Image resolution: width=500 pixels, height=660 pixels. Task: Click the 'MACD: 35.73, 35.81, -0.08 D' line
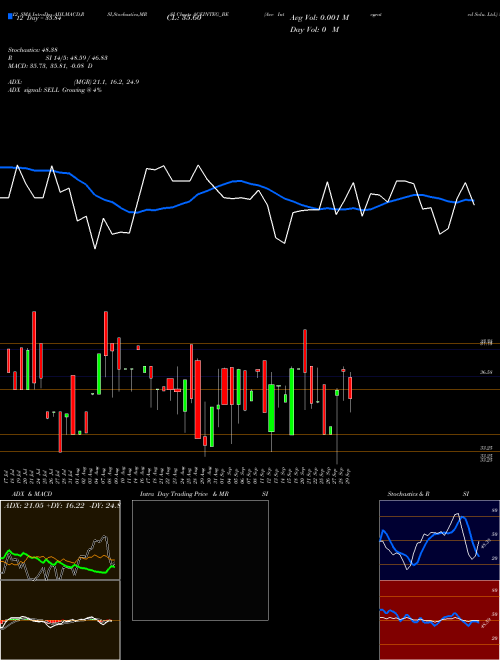click(x=50, y=66)
